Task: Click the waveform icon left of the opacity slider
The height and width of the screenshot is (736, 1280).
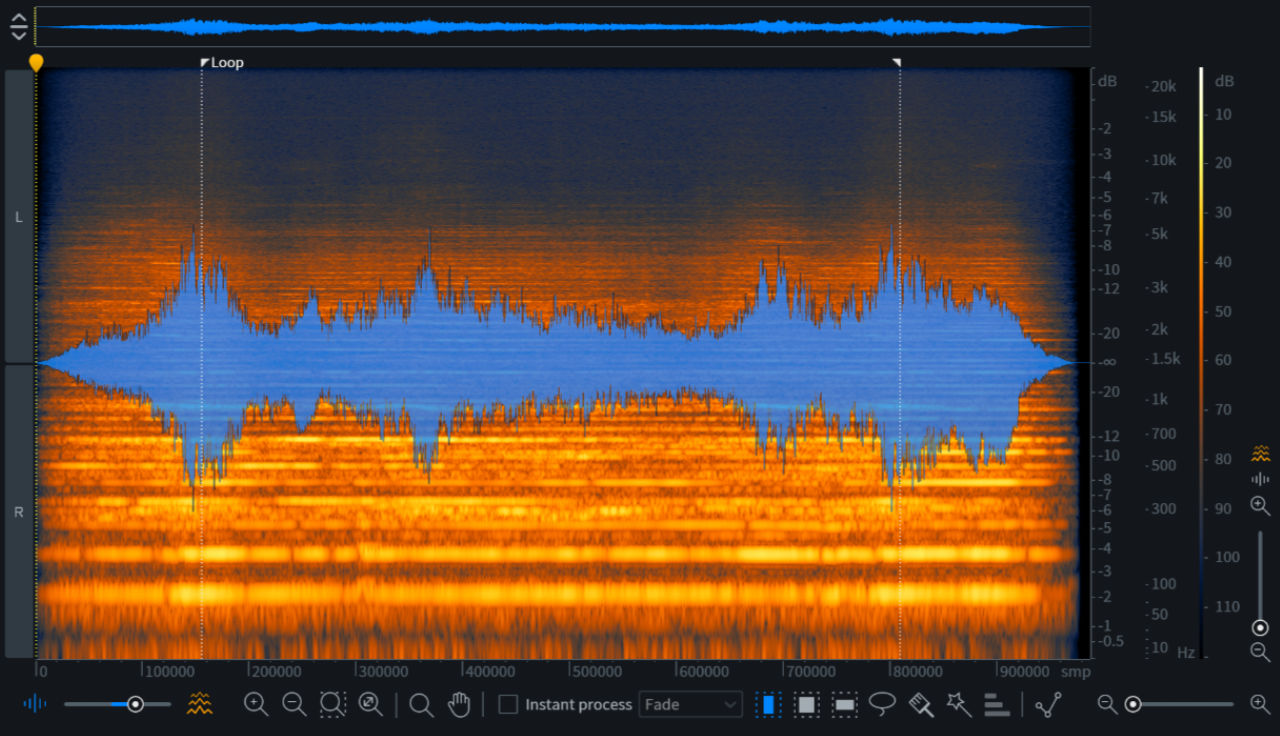Action: [x=35, y=704]
